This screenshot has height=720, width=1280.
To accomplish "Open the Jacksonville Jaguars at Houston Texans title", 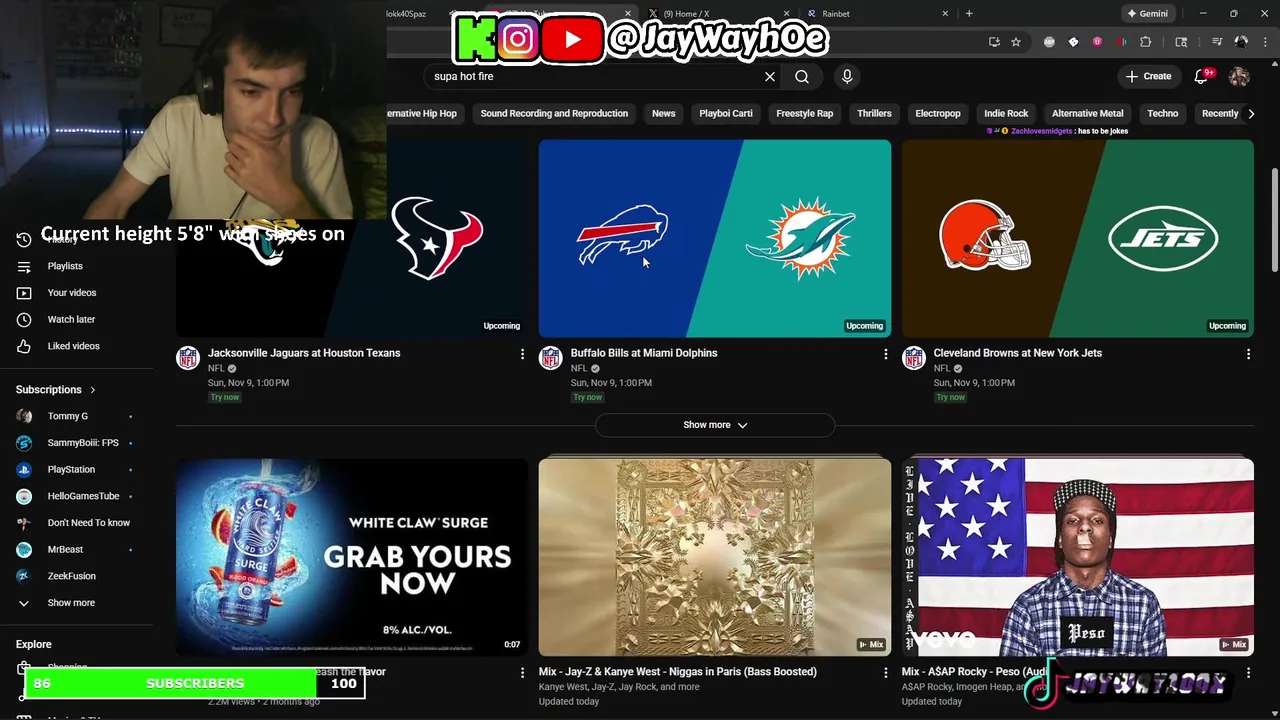I will tap(304, 353).
